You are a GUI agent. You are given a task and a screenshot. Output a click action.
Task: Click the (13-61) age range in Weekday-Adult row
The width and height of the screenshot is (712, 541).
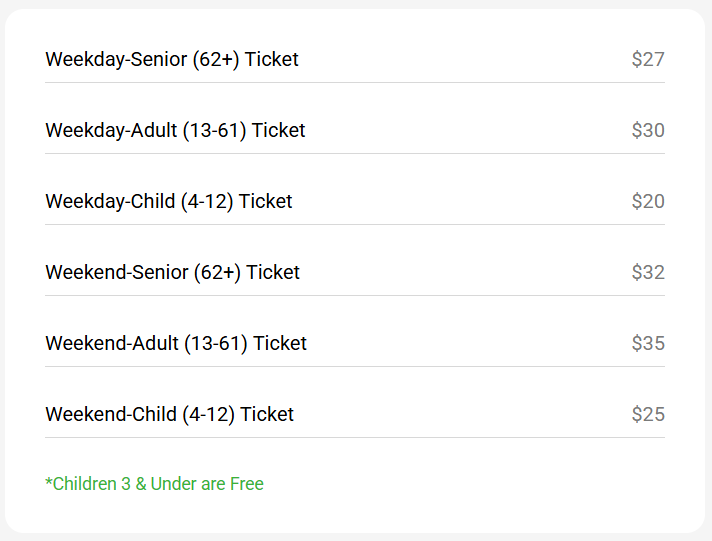click(x=214, y=130)
